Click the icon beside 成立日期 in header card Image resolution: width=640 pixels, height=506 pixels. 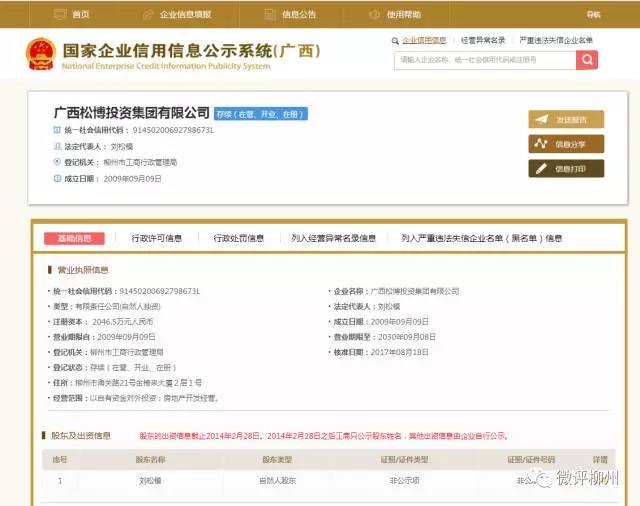pos(57,178)
